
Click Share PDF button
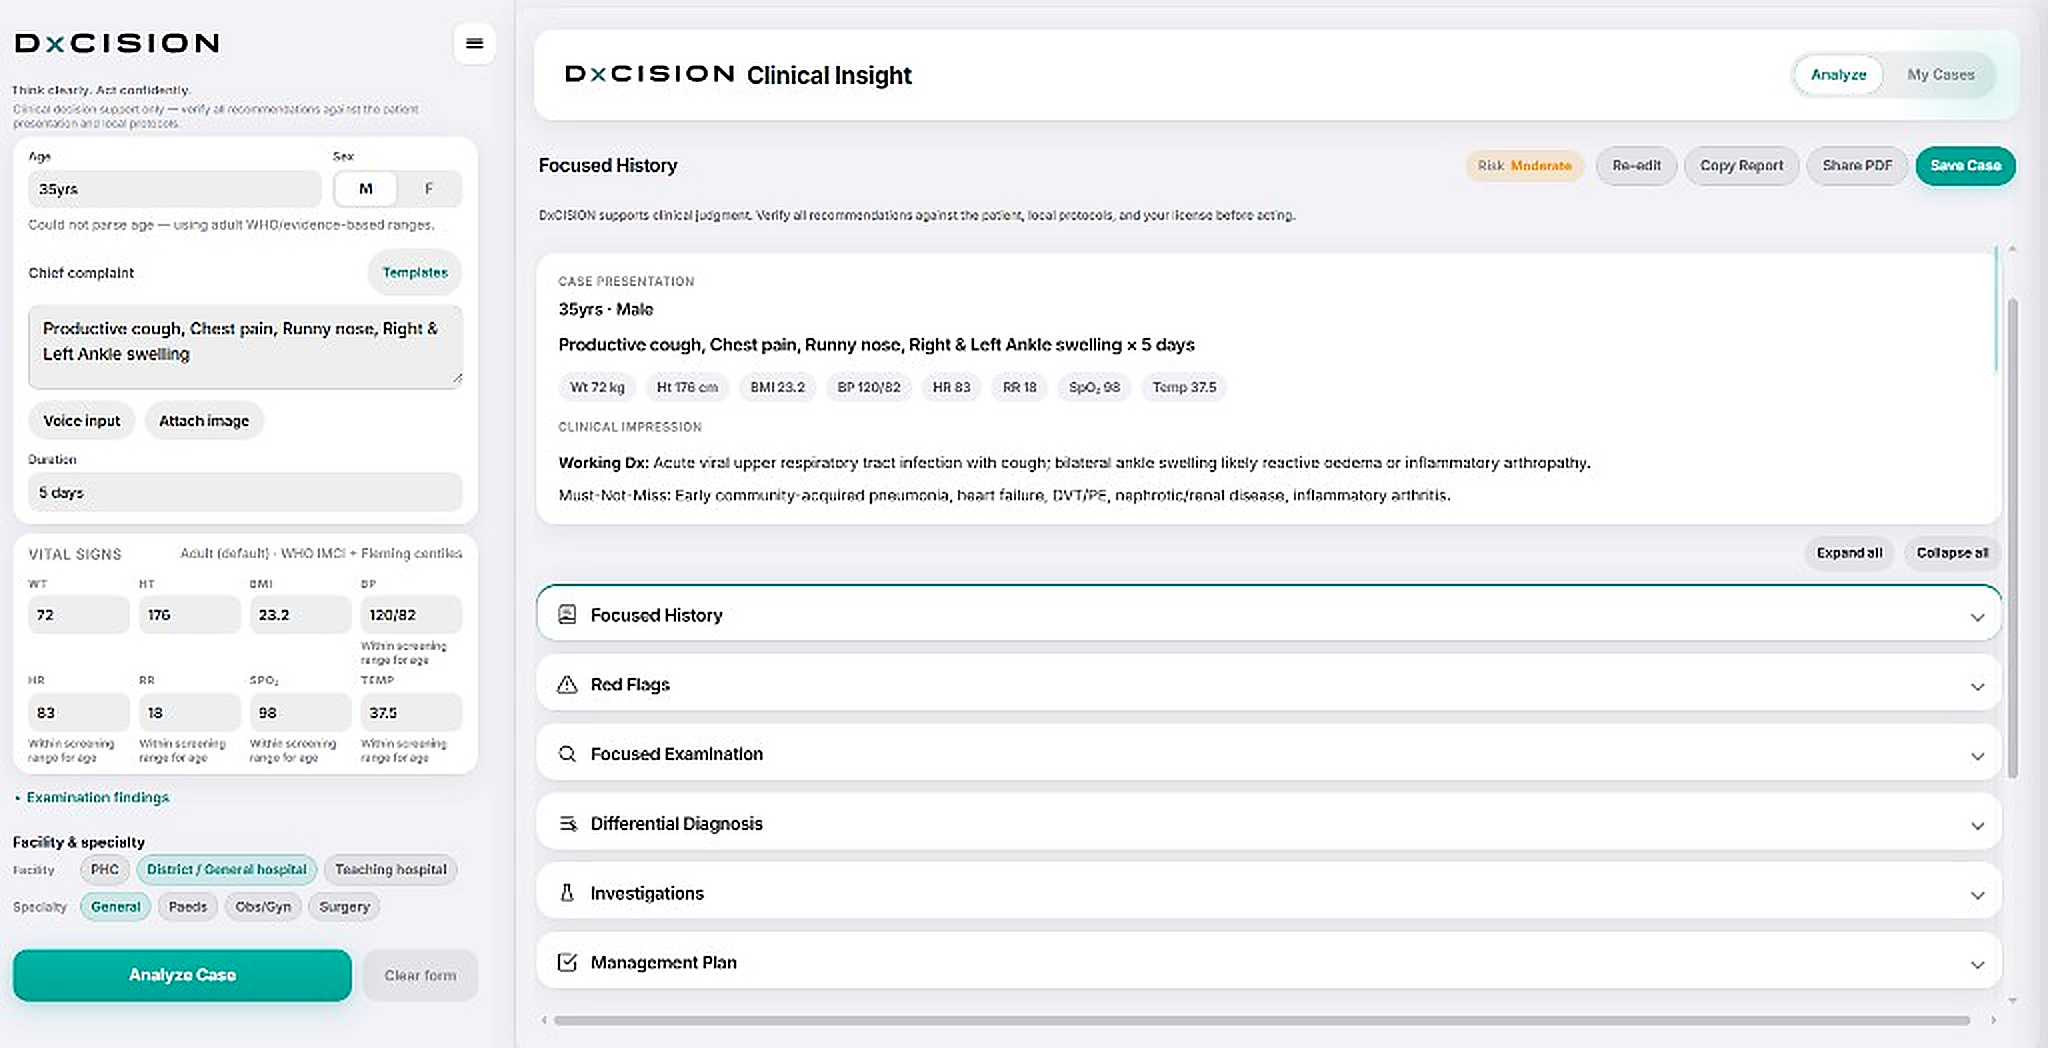(1857, 165)
